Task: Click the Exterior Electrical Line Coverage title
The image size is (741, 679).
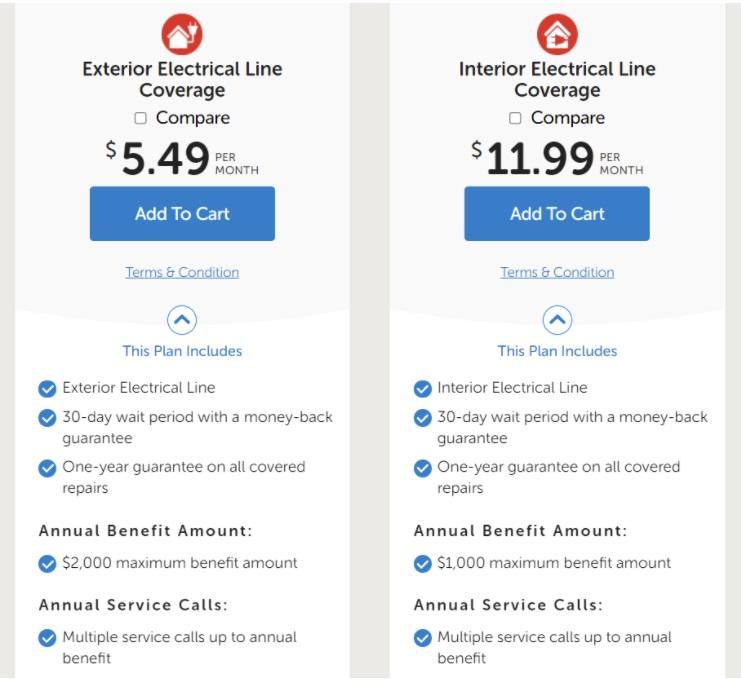Action: (x=182, y=80)
